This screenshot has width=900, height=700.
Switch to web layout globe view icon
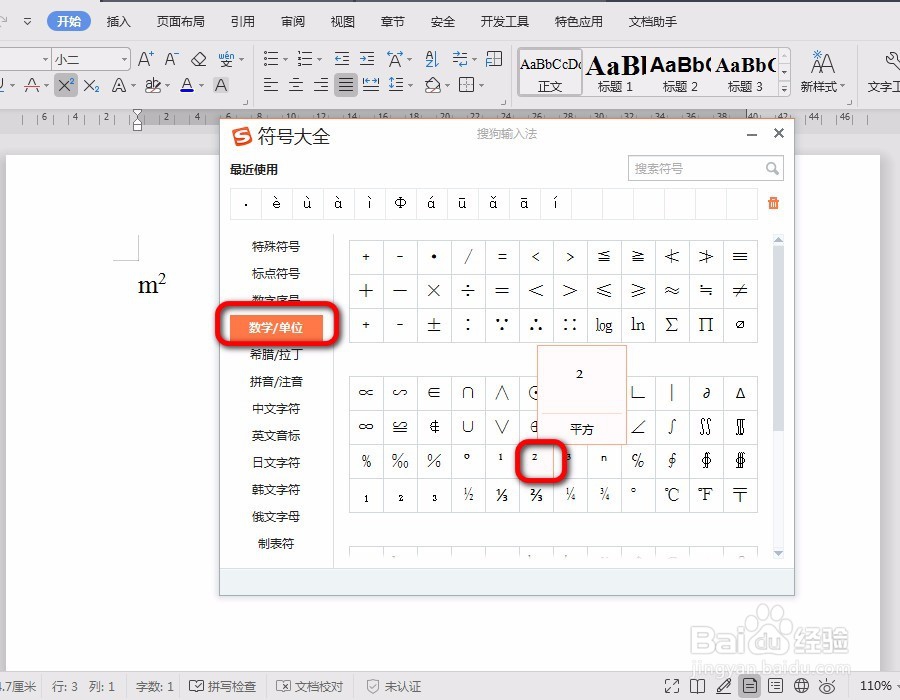(801, 686)
